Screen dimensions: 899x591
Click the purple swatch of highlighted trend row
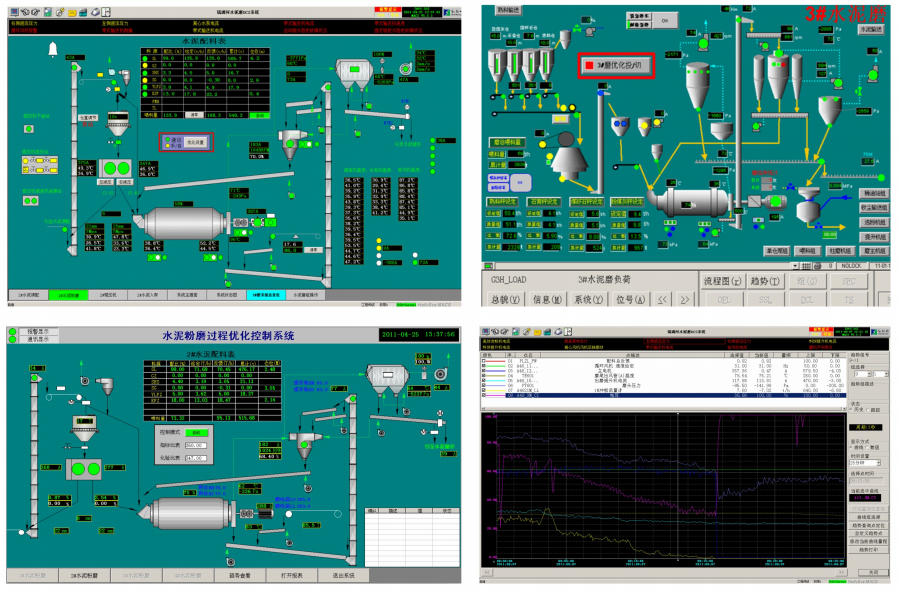pos(497,395)
